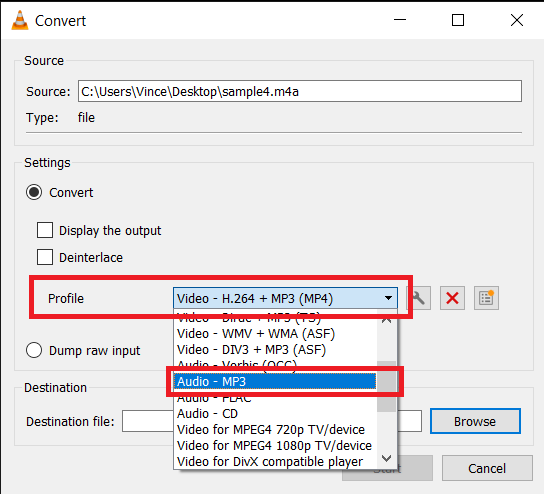Click profile list scrollbar thumb
The image size is (544, 494).
coord(386,386)
